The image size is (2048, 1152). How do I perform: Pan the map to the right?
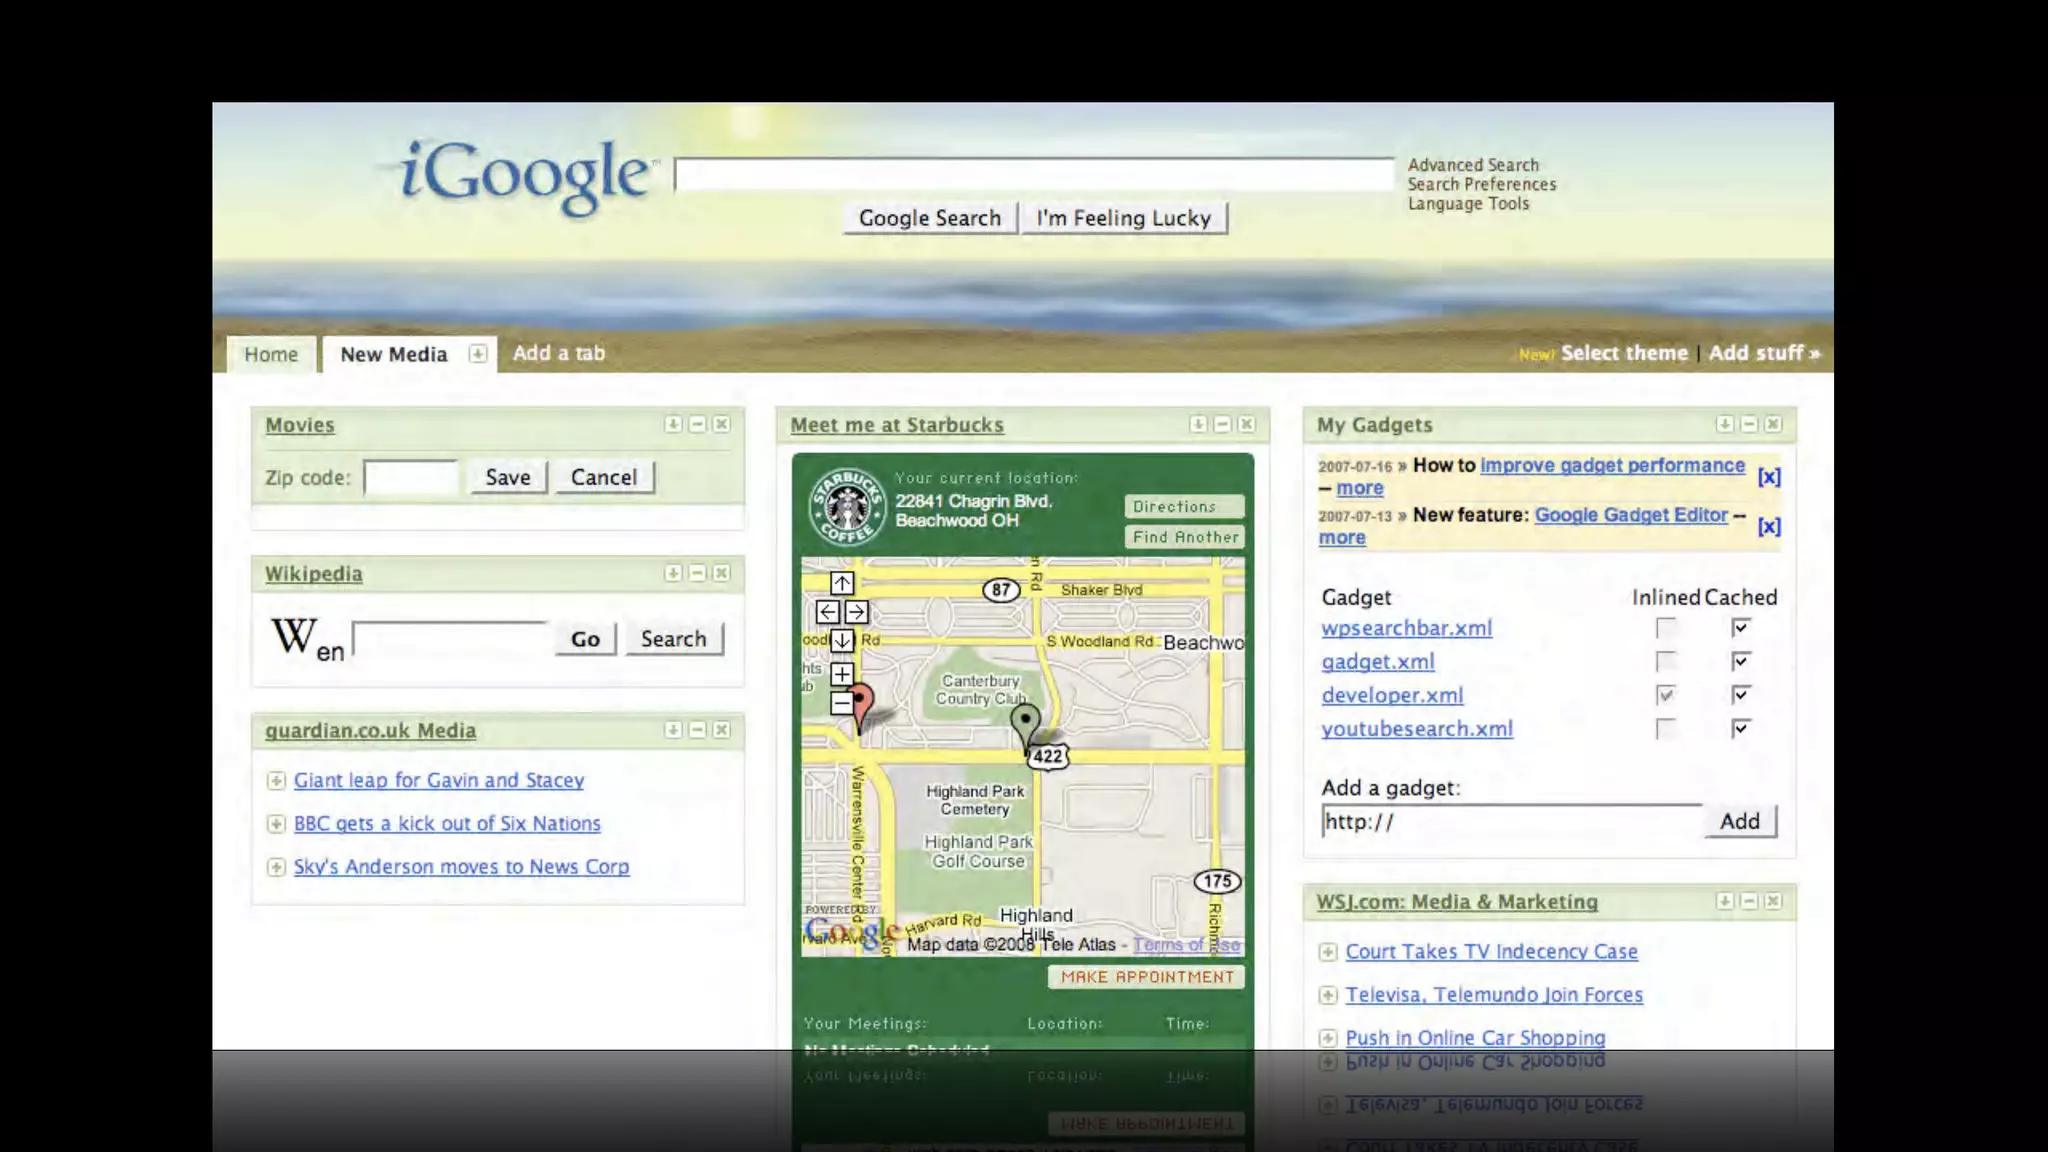[857, 612]
